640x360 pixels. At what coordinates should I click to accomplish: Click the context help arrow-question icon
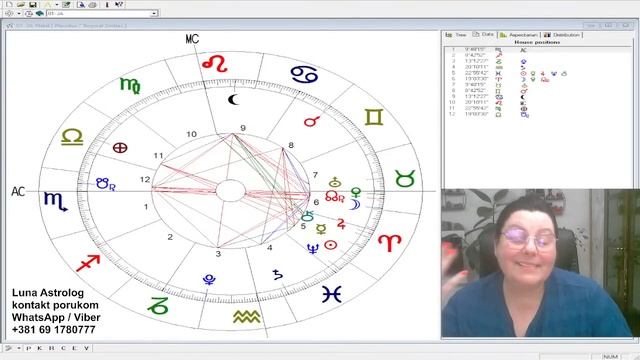click(119, 4)
